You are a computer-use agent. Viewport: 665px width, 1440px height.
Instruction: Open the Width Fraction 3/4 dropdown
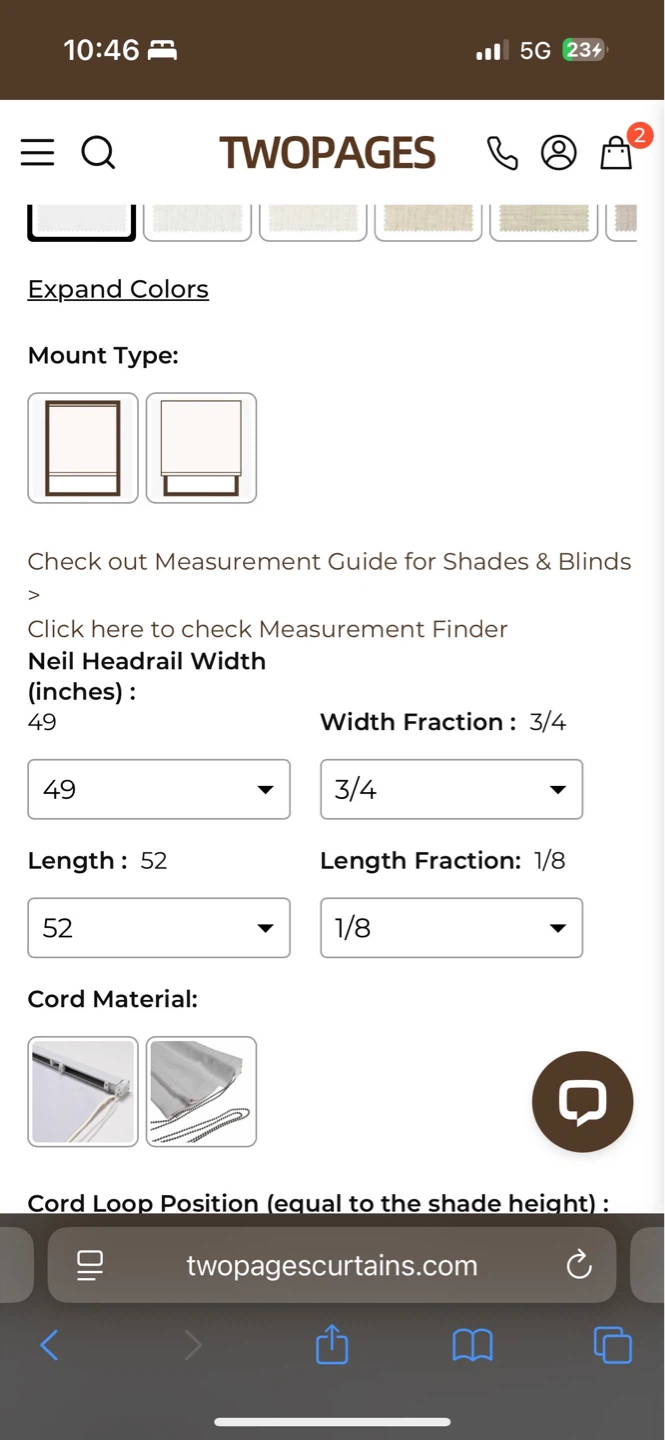coord(451,789)
